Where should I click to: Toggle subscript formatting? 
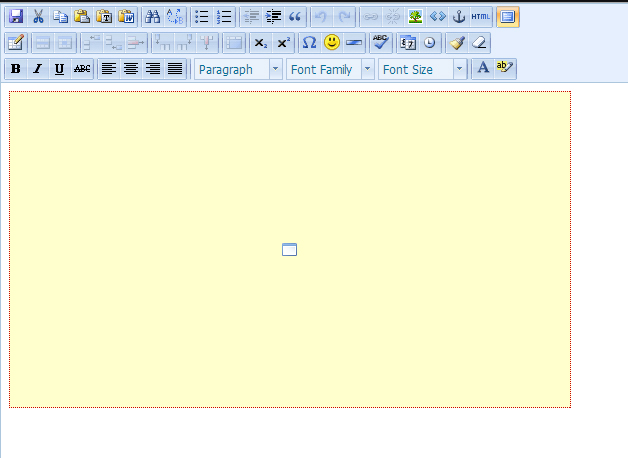261,43
